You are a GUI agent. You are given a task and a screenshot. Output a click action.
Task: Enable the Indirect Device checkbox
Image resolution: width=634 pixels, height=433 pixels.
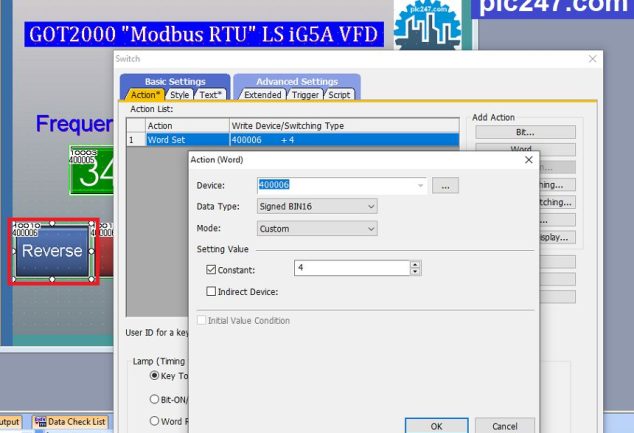211,291
